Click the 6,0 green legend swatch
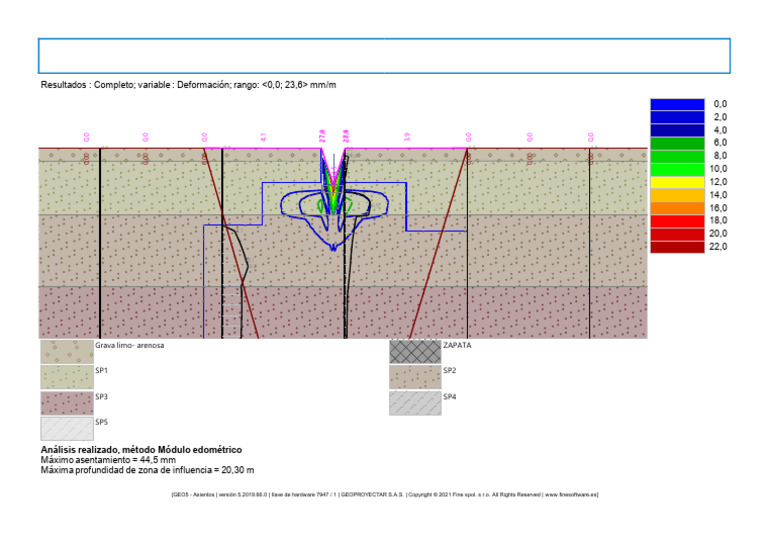 pos(677,143)
